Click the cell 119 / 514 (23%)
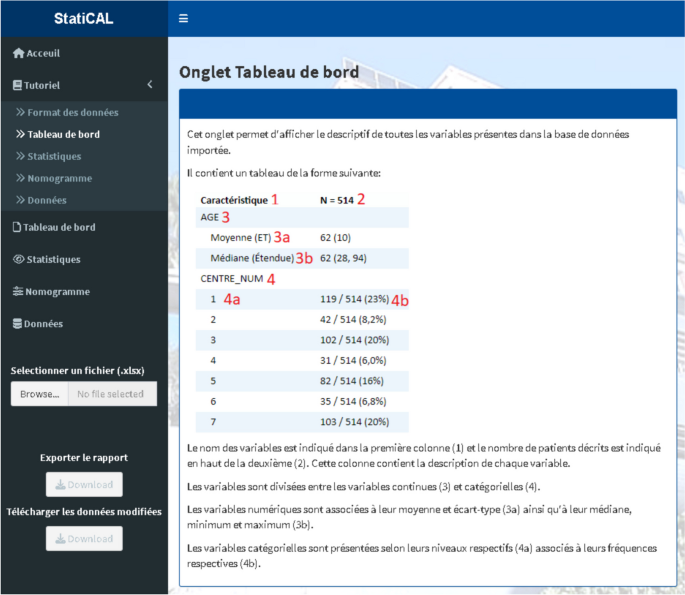The width and height of the screenshot is (685, 595). [x=354, y=299]
